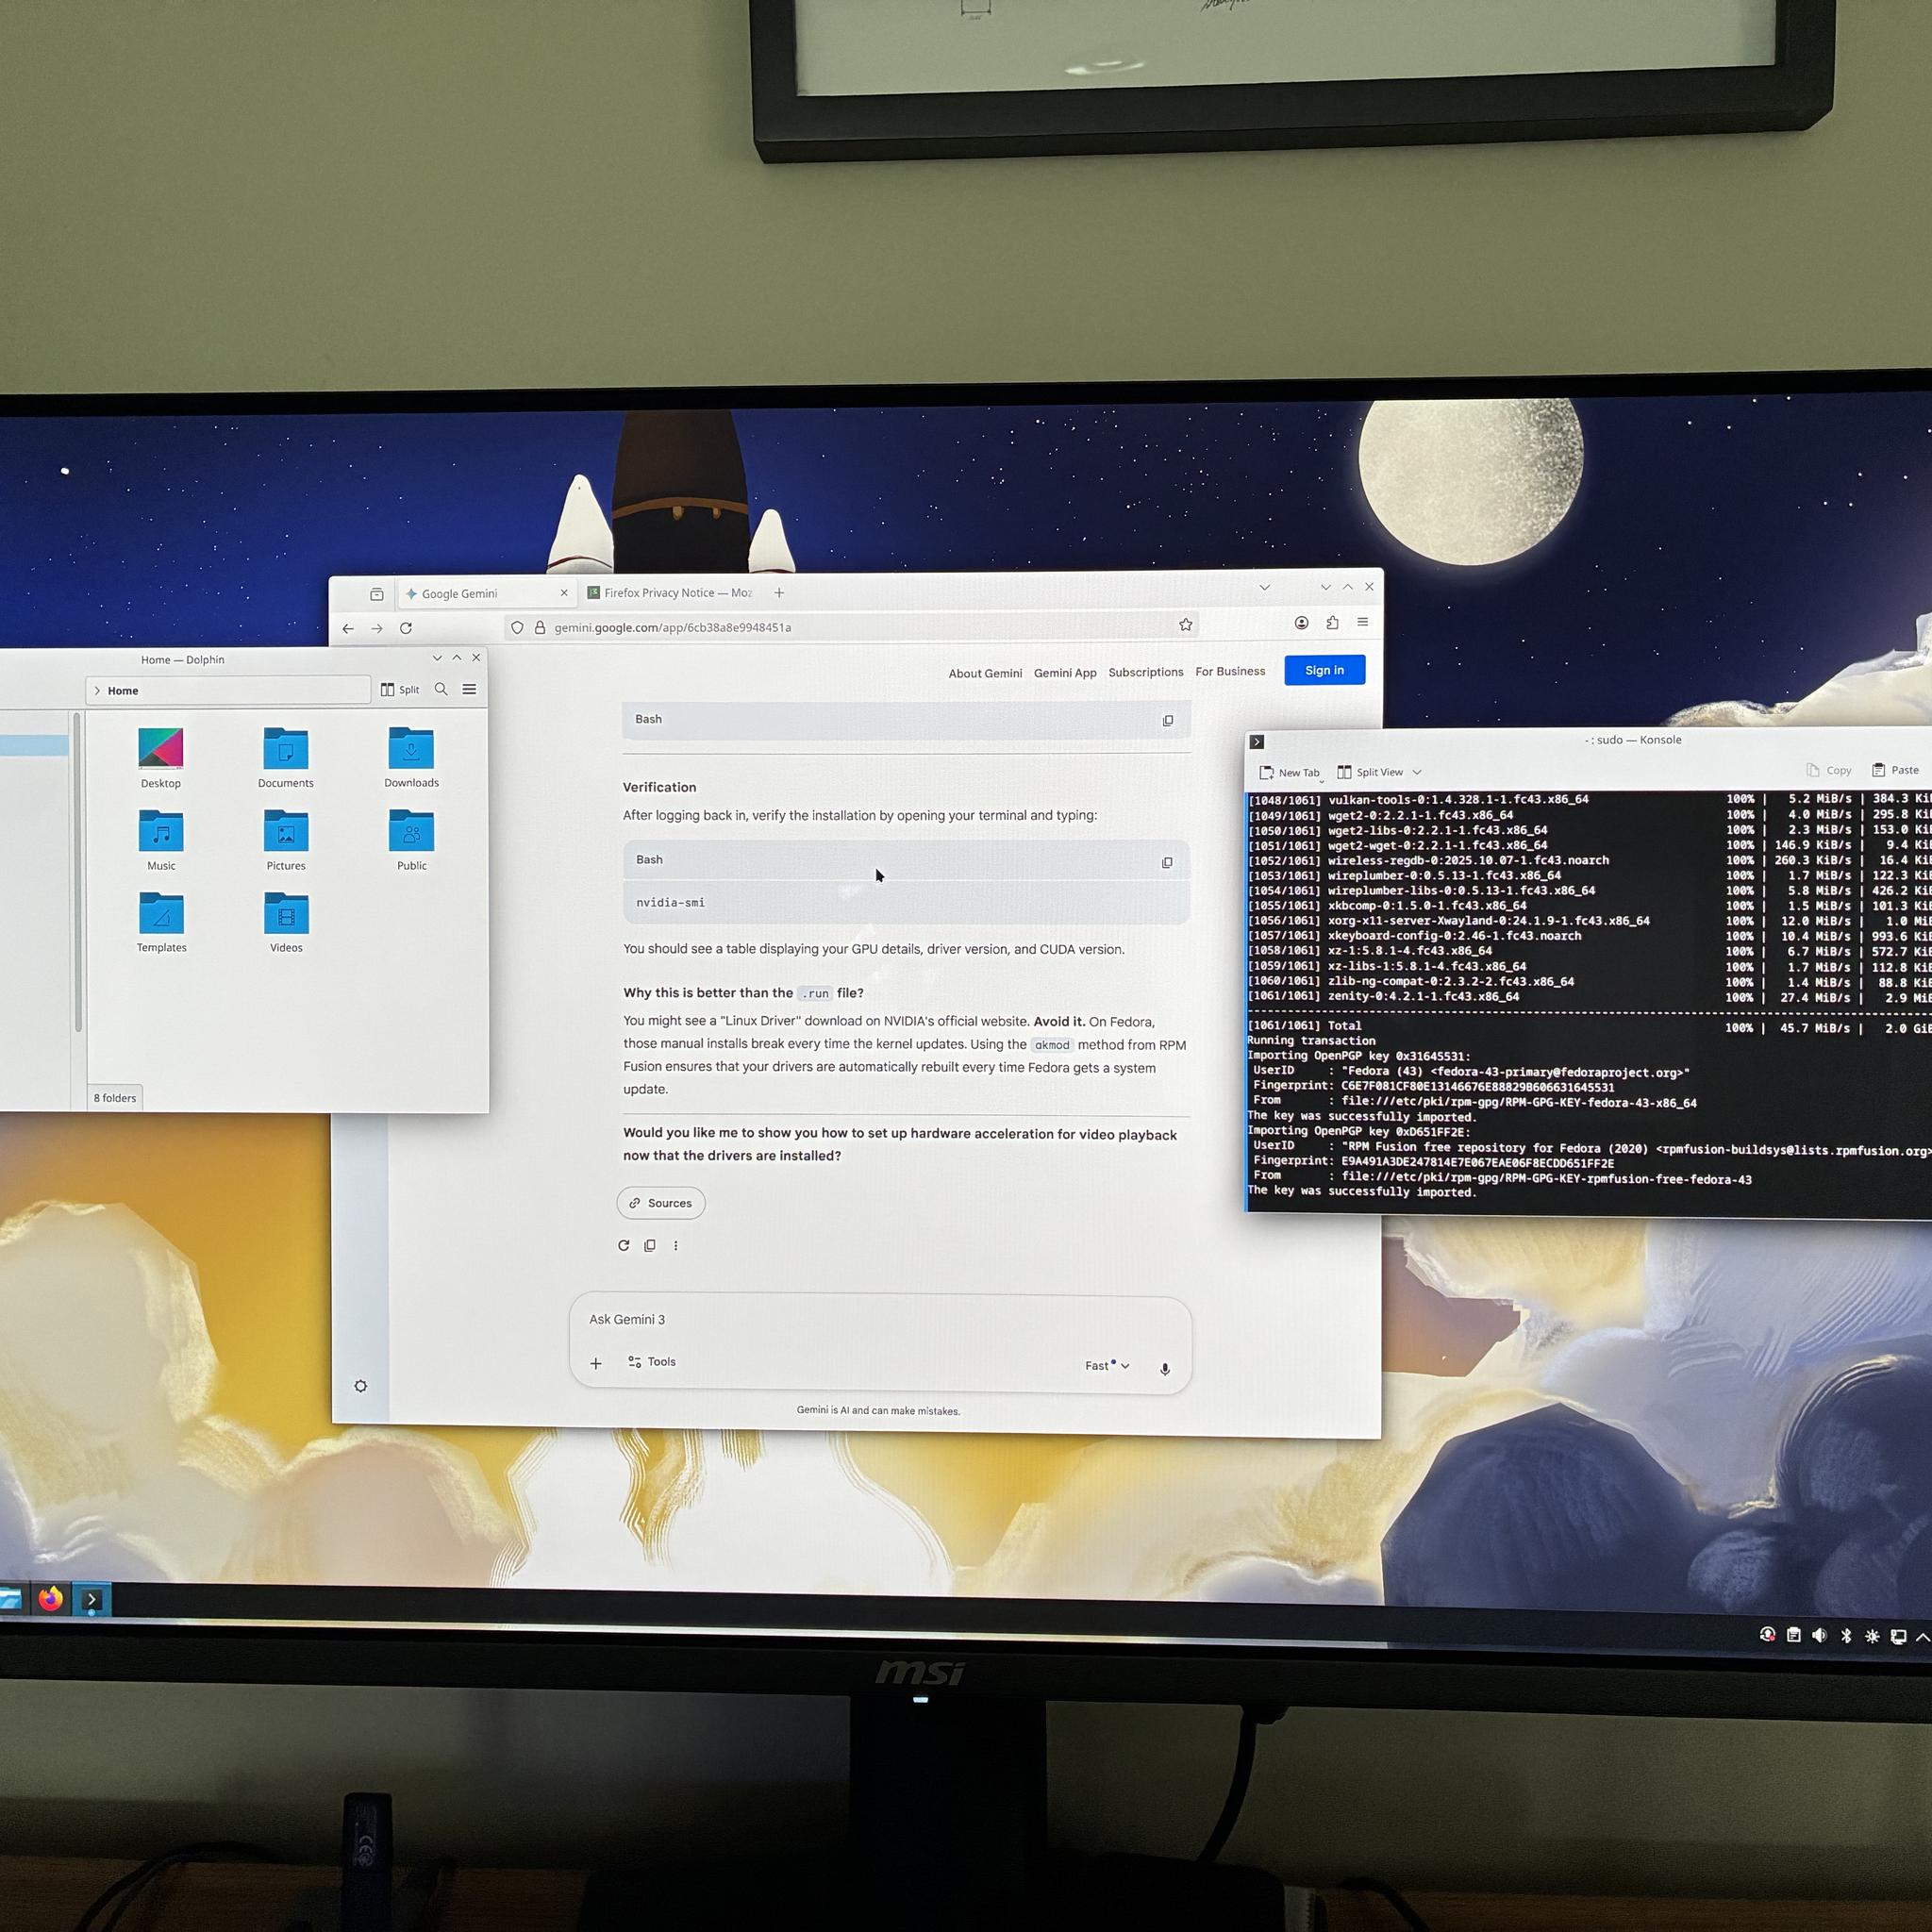Open the Gemini App link
Image resolution: width=1932 pixels, height=1932 pixels.
point(1065,673)
